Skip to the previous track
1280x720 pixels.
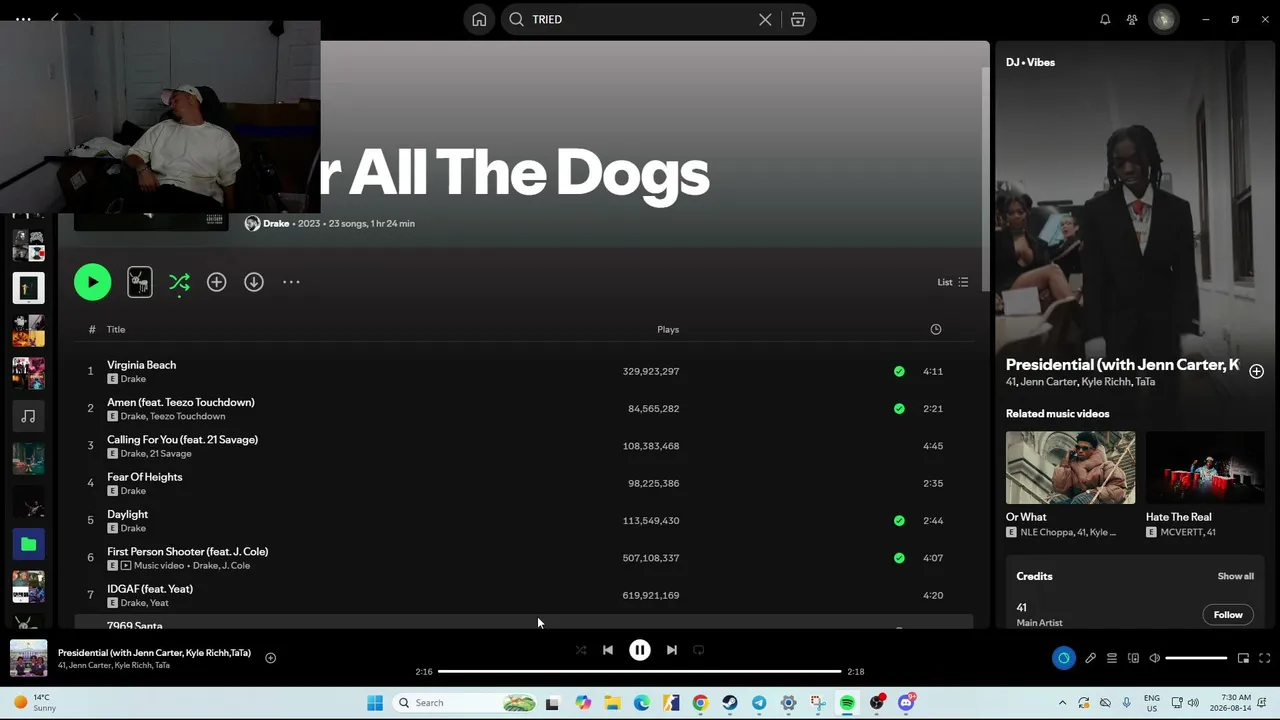point(607,650)
